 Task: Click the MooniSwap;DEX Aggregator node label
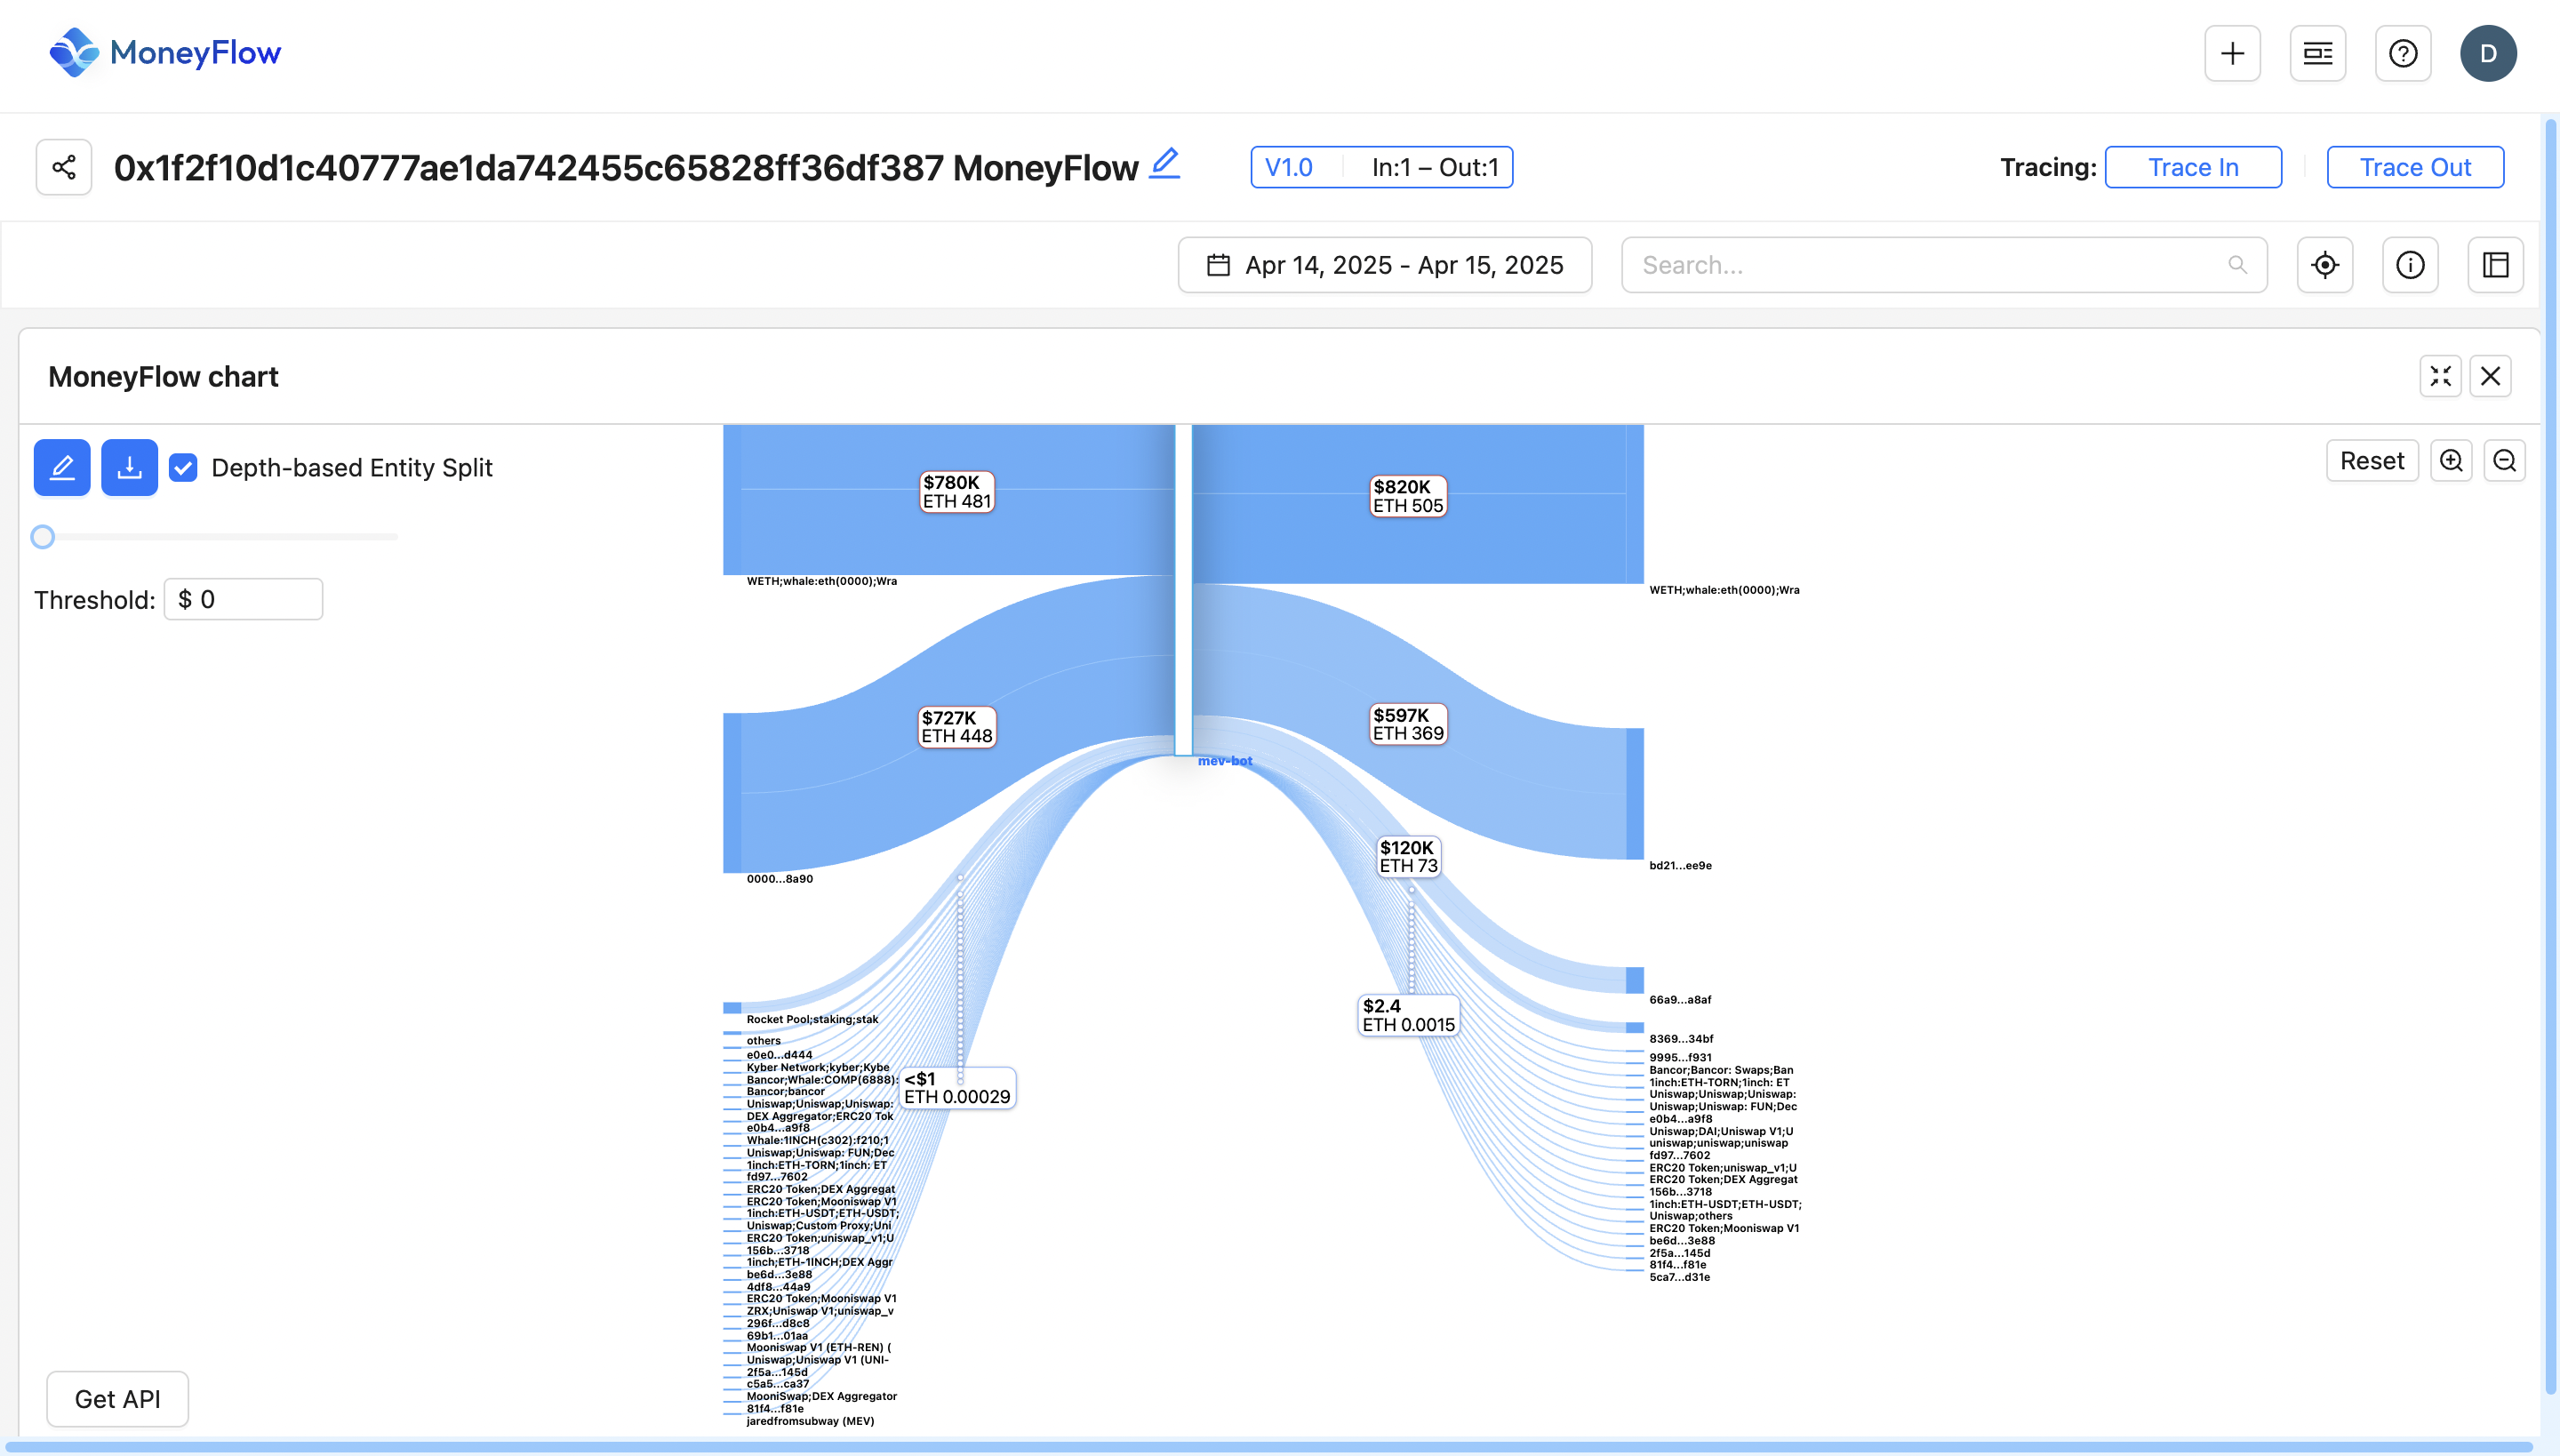pyautogui.click(x=821, y=1396)
